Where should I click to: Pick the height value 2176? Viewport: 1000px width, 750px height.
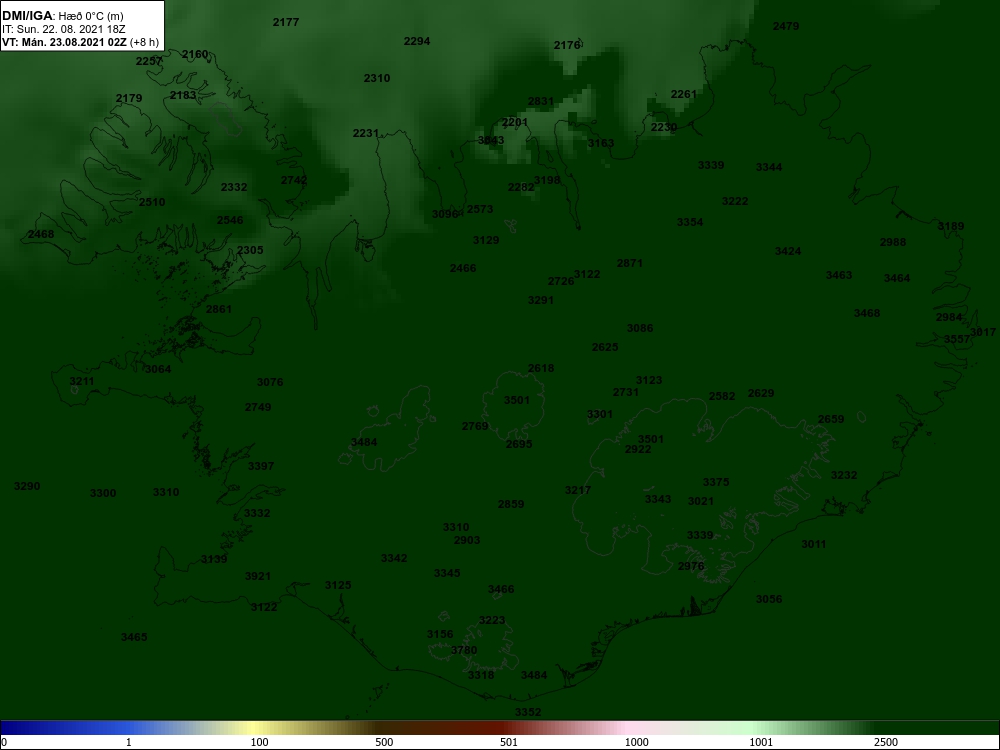click(x=567, y=45)
